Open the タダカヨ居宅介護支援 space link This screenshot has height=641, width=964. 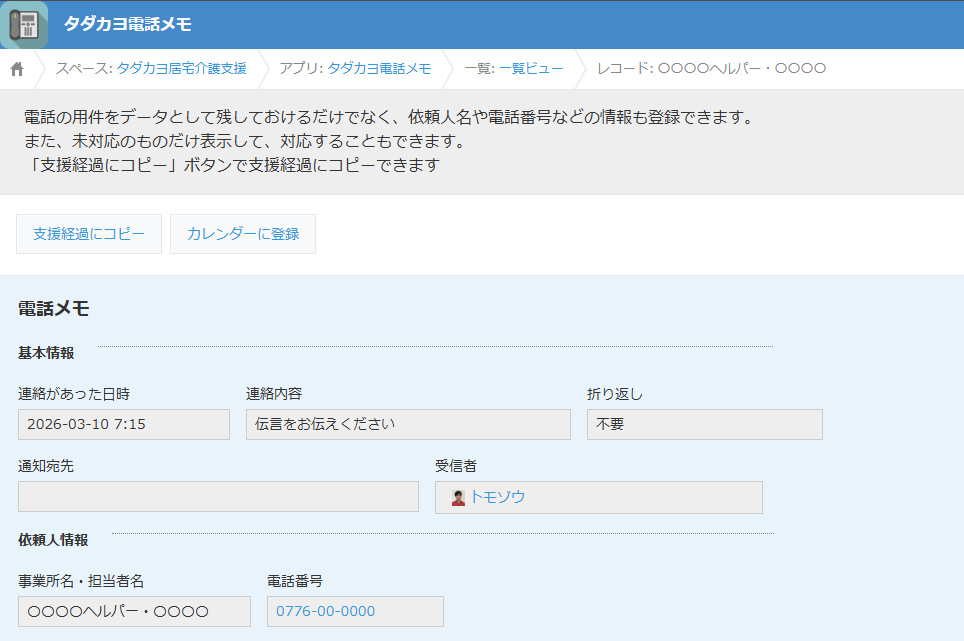point(181,69)
